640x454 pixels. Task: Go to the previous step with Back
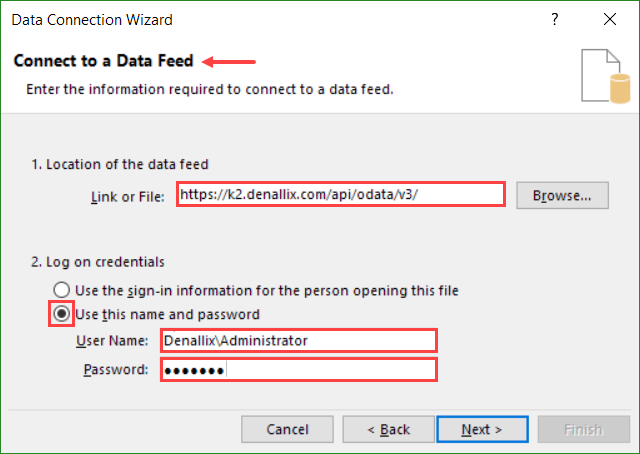coord(389,429)
